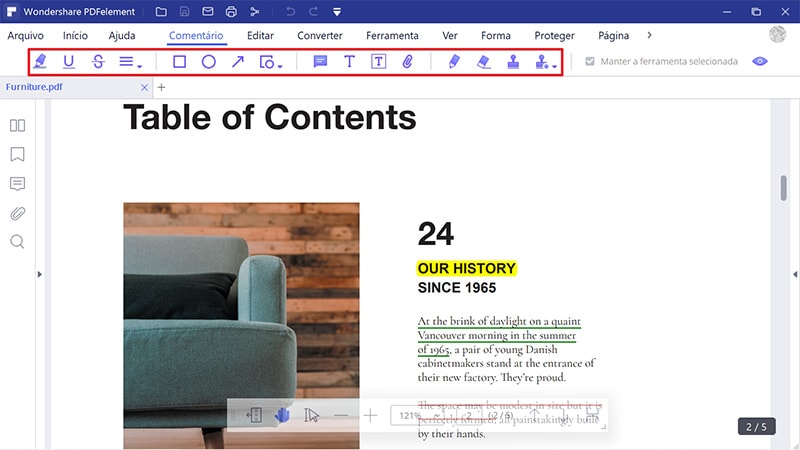Expand the left side panel arrow
The height and width of the screenshot is (450, 800).
pyautogui.click(x=39, y=274)
